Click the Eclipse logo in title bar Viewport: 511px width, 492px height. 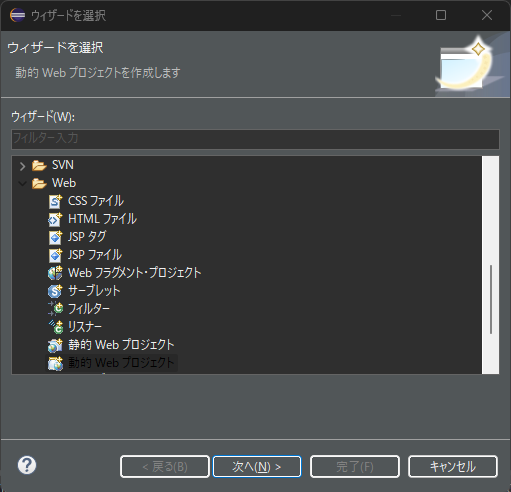pos(17,15)
